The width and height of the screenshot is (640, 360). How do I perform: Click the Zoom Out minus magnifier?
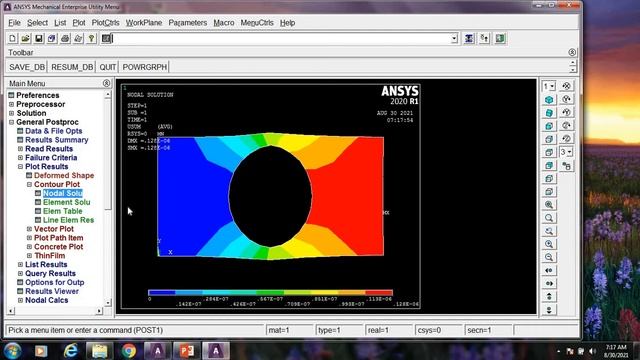[x=549, y=257]
